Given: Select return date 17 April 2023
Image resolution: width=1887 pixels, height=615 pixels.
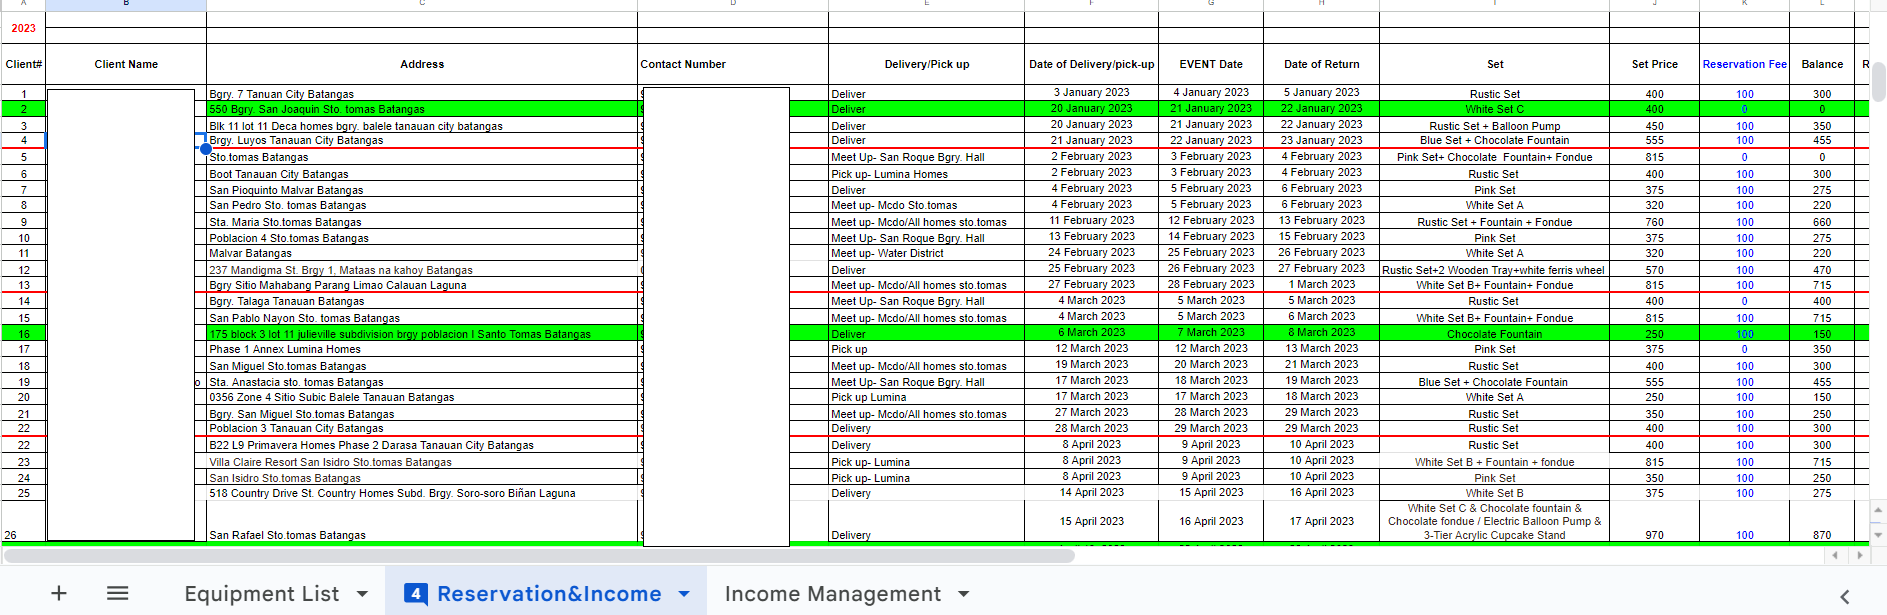Looking at the screenshot, I should [x=1322, y=521].
